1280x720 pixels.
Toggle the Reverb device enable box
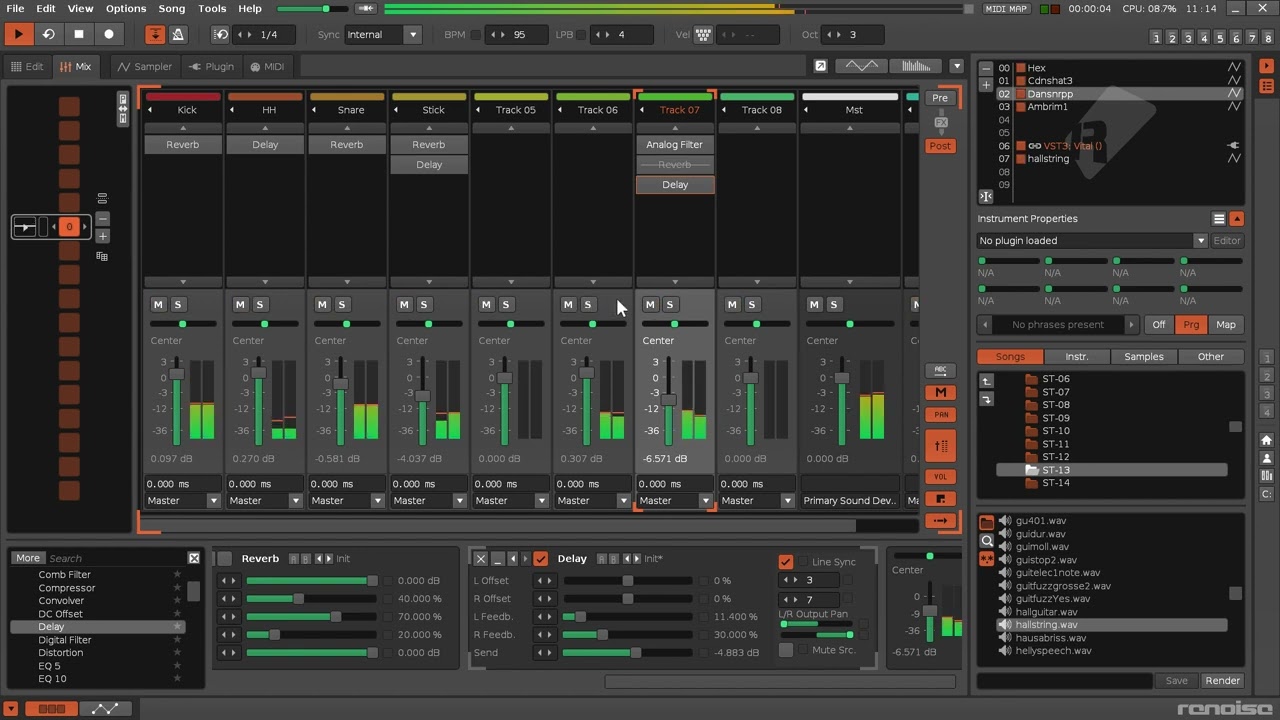click(225, 559)
